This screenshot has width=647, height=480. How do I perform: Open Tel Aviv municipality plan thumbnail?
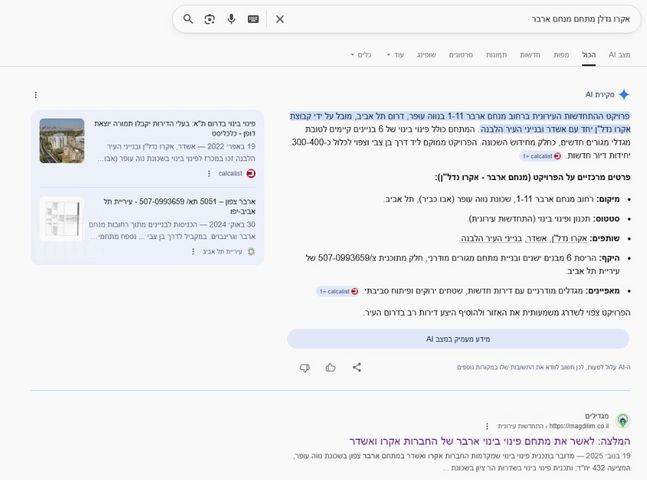(x=62, y=219)
